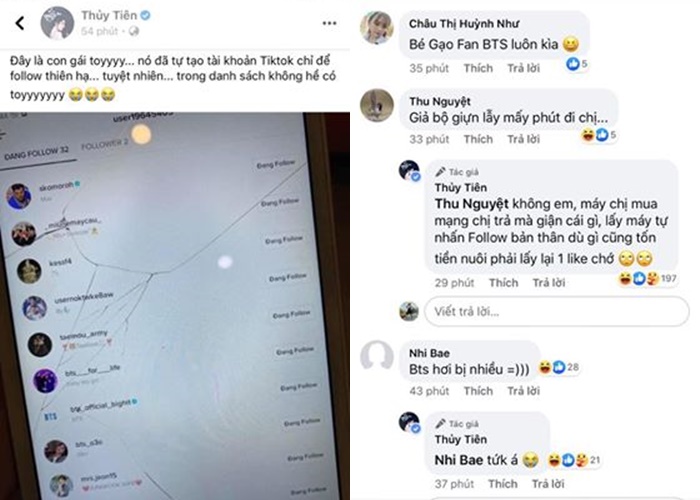View reactions on the Bts hơi bị nhiều comment
The width and height of the screenshot is (700, 500).
[558, 367]
